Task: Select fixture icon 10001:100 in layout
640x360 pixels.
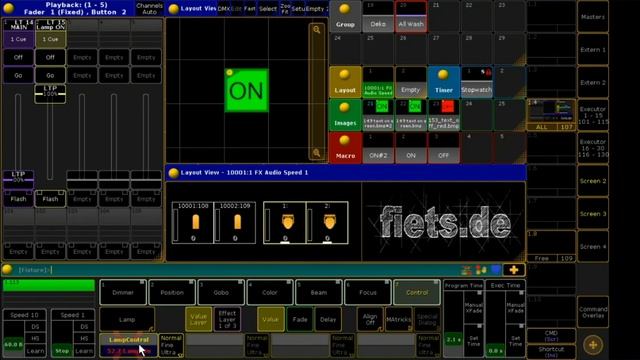Action: [193, 222]
